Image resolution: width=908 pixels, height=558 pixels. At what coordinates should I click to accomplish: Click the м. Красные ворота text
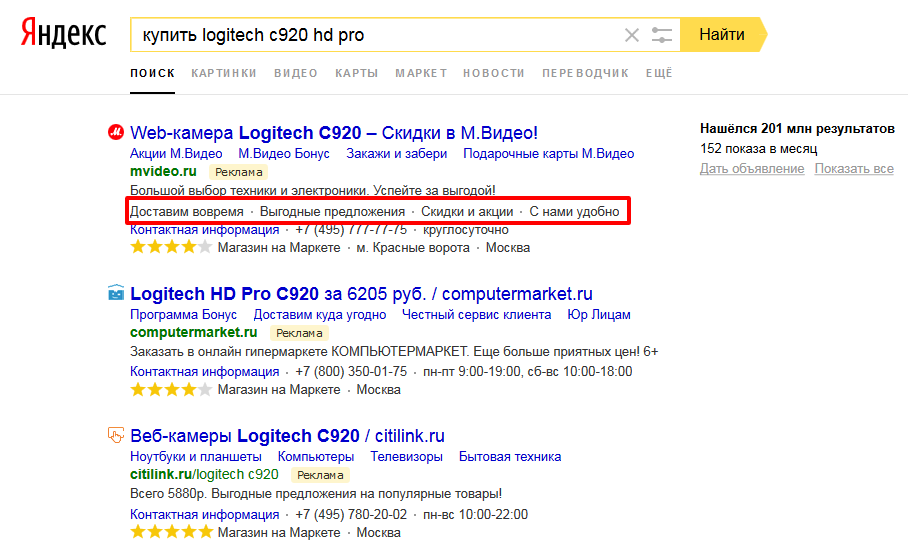(x=413, y=248)
